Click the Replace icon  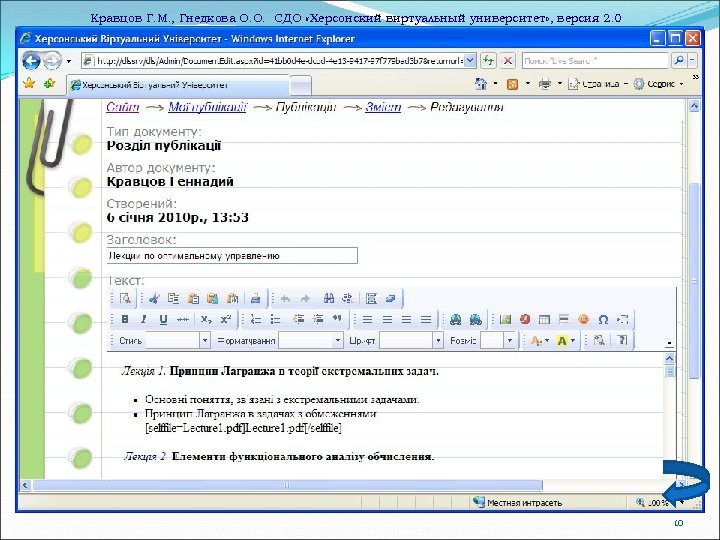[348, 298]
